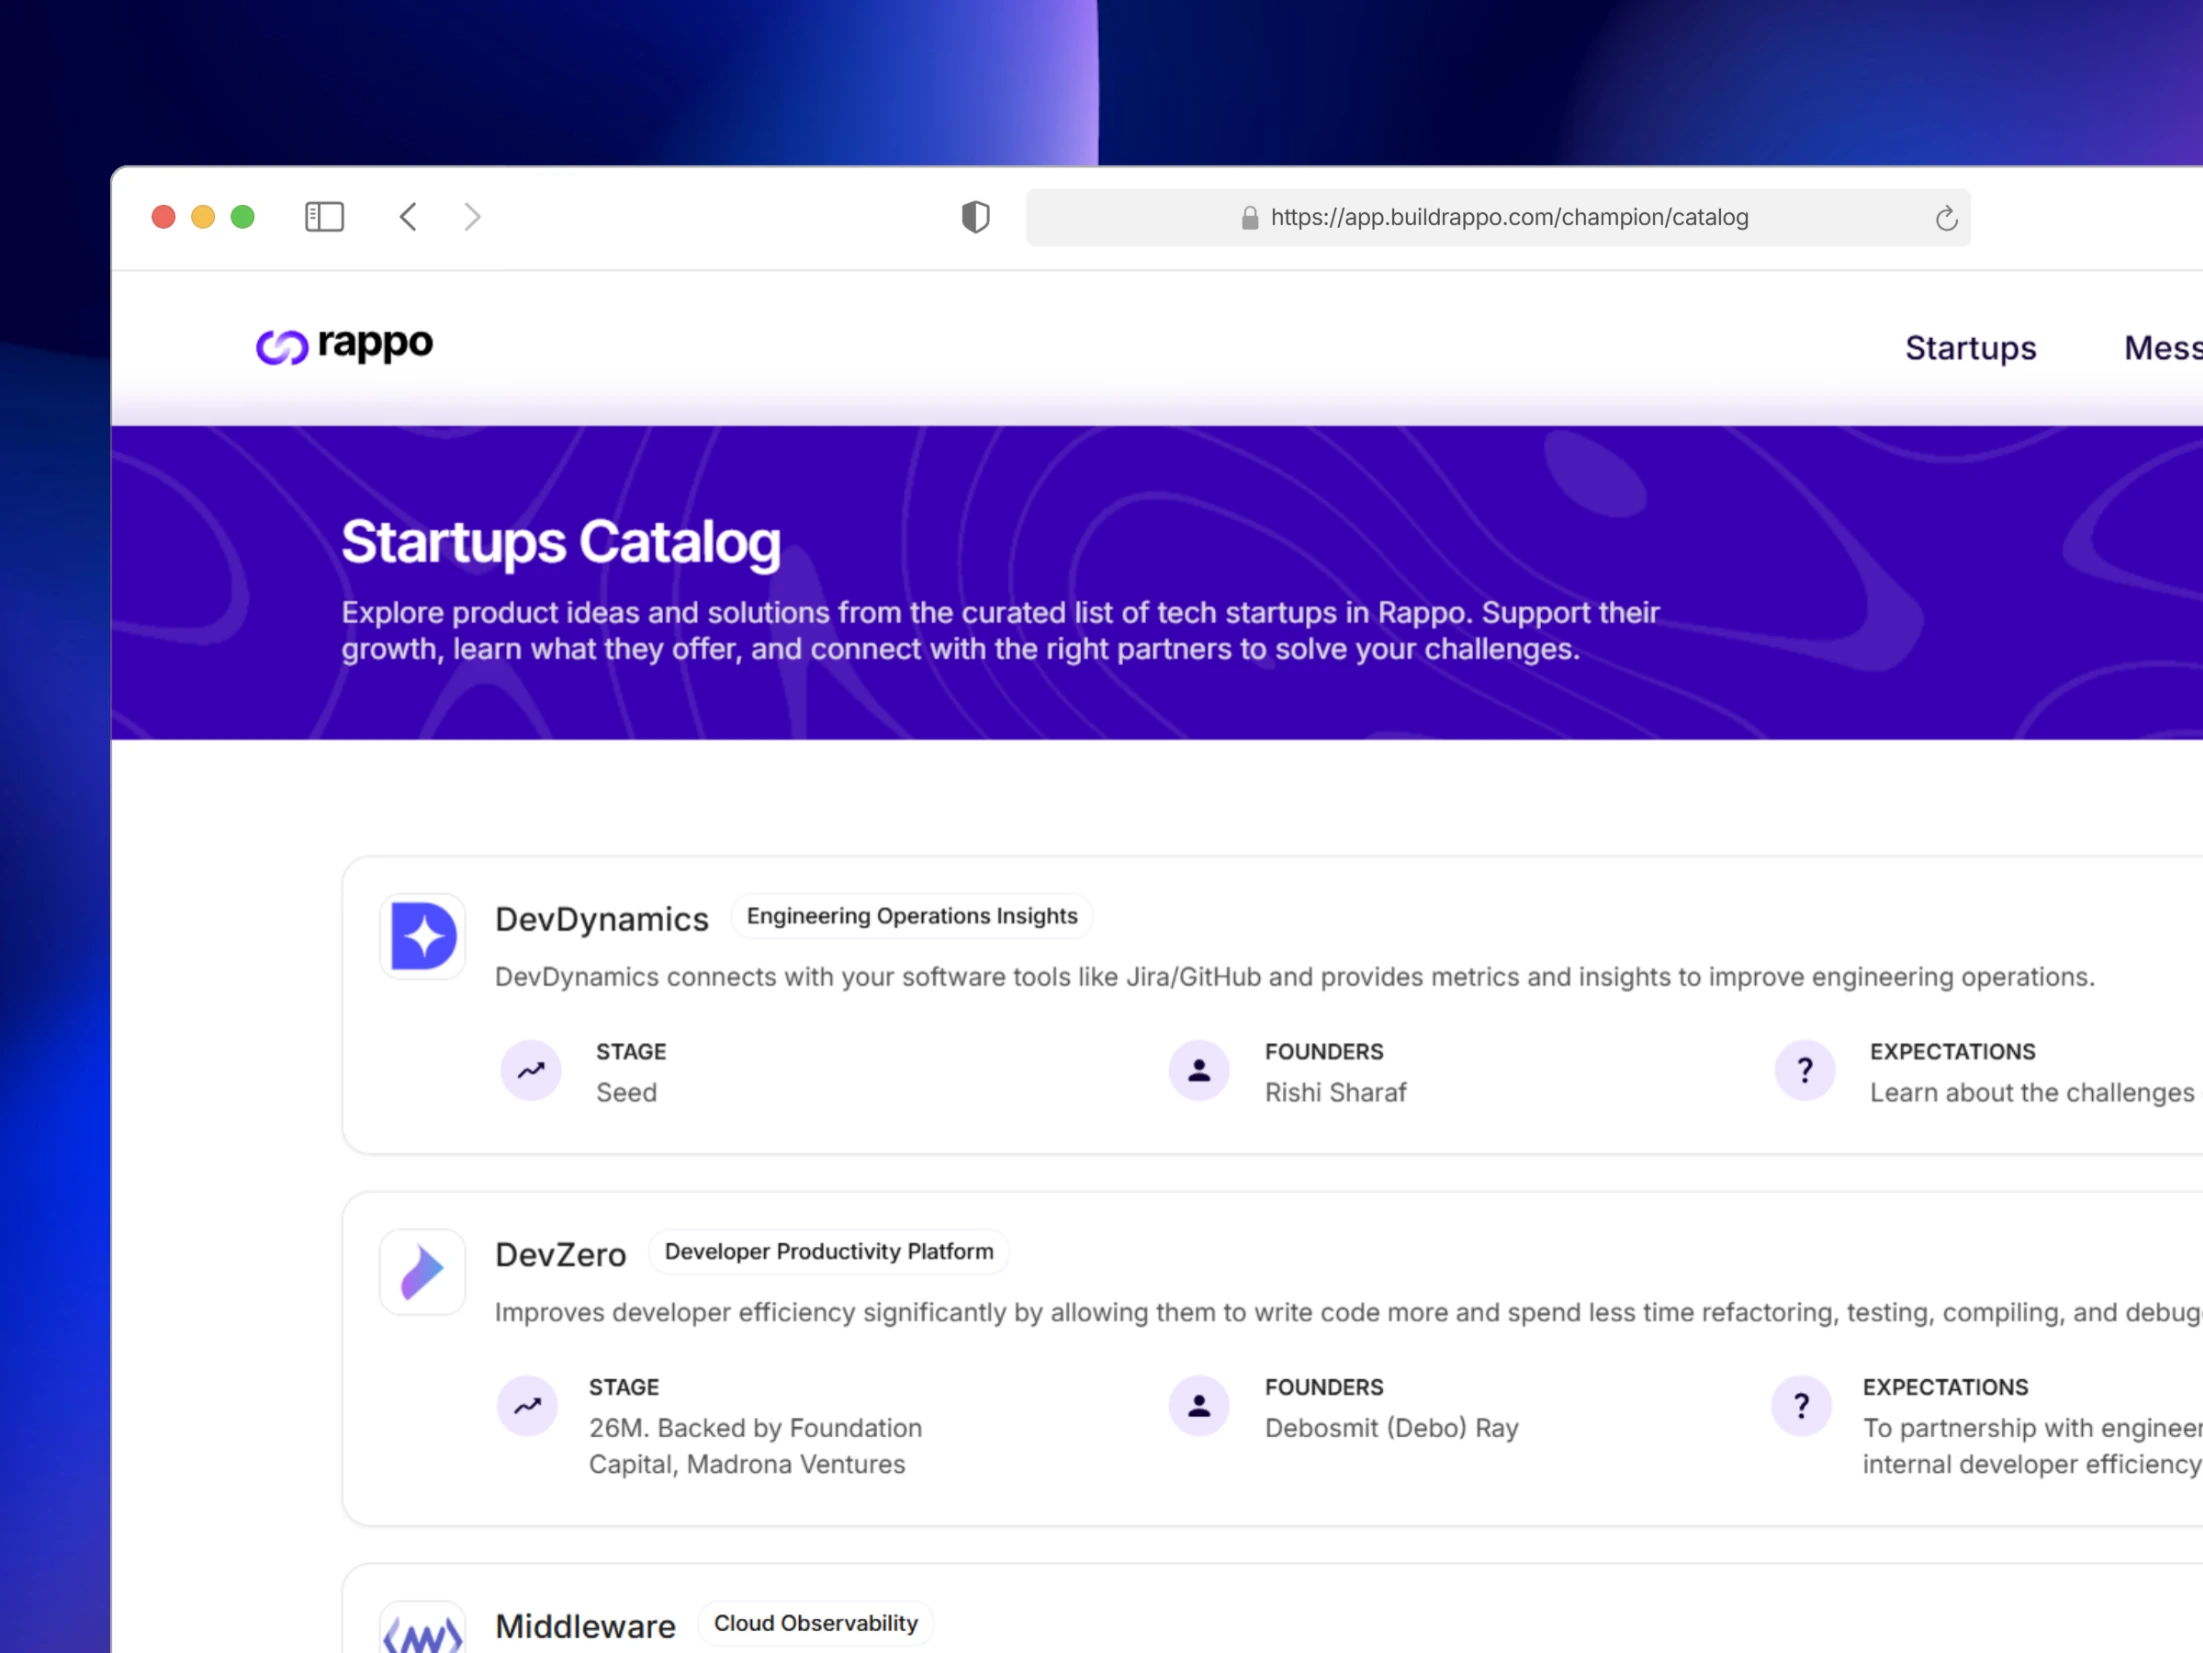This screenshot has height=1653, width=2203.
Task: Click the Cloud Observability tag
Action: (x=816, y=1624)
